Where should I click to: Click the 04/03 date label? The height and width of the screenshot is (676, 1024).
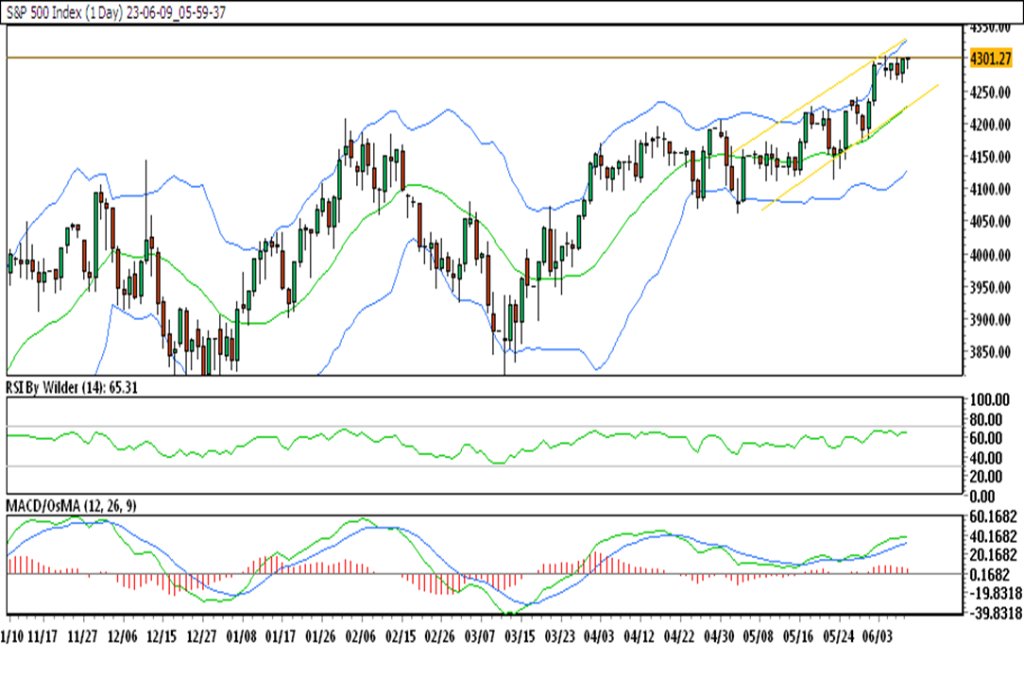[599, 637]
